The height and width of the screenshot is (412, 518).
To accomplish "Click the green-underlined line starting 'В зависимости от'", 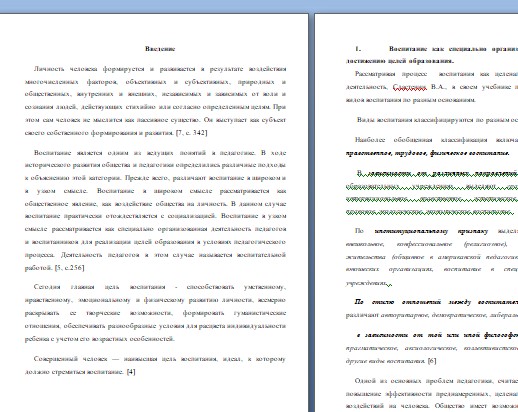I will pyautogui.click(x=437, y=174).
